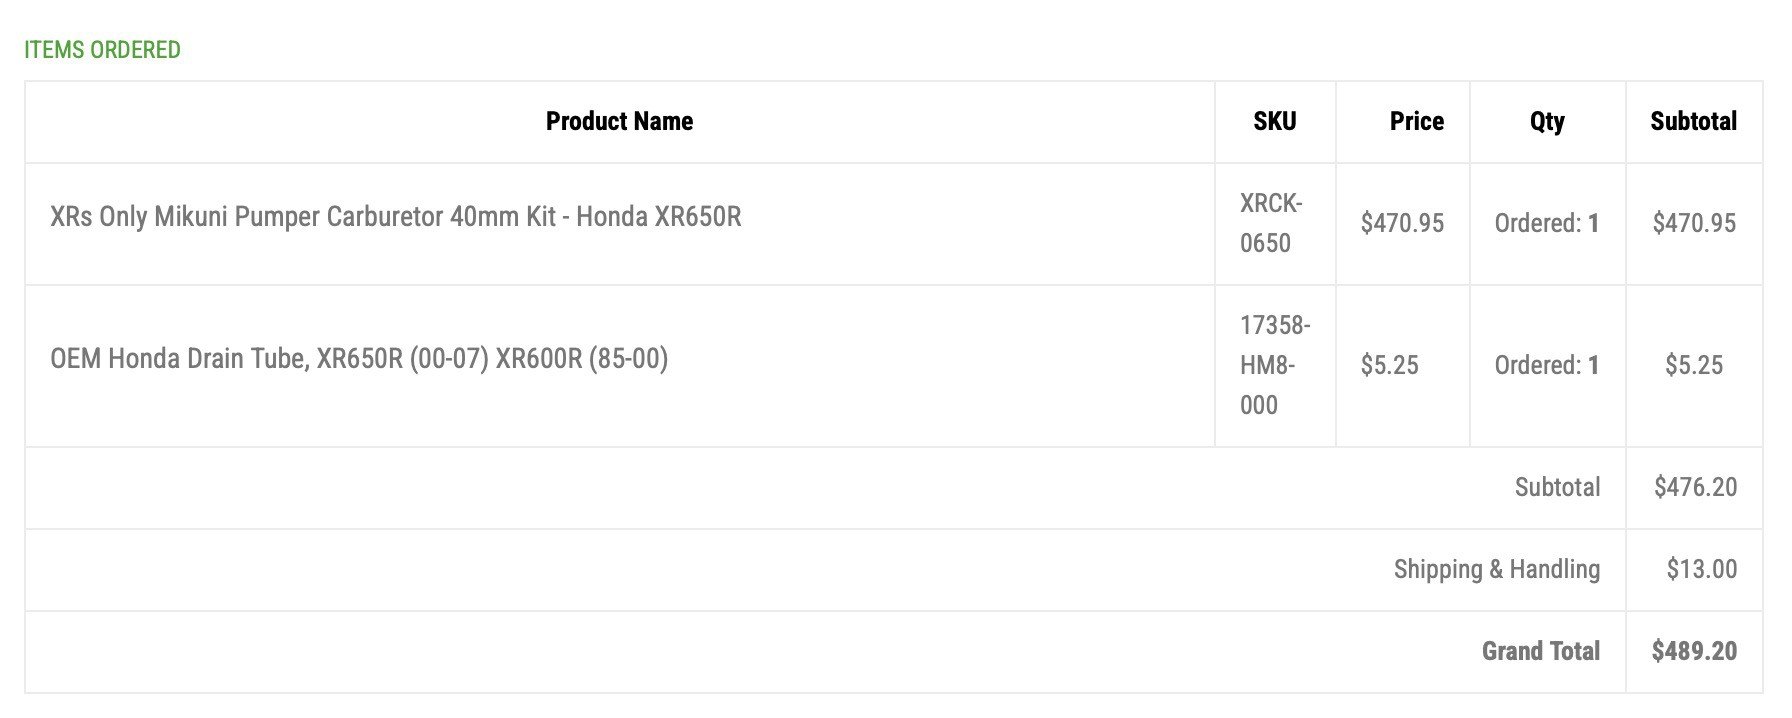Click the $470.95 row subtotal amount
Image resolution: width=1792 pixels, height=718 pixels.
pos(1694,223)
